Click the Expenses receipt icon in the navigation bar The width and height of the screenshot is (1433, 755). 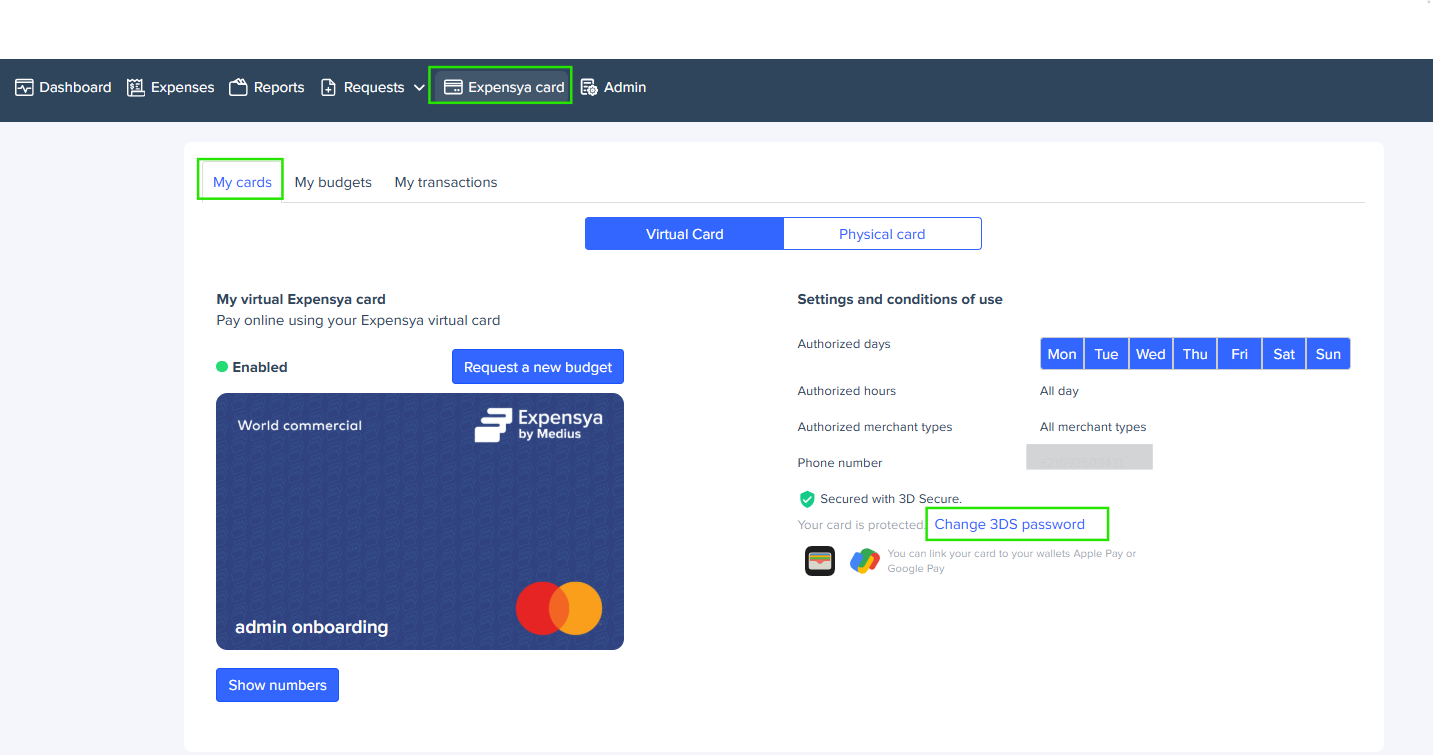136,87
